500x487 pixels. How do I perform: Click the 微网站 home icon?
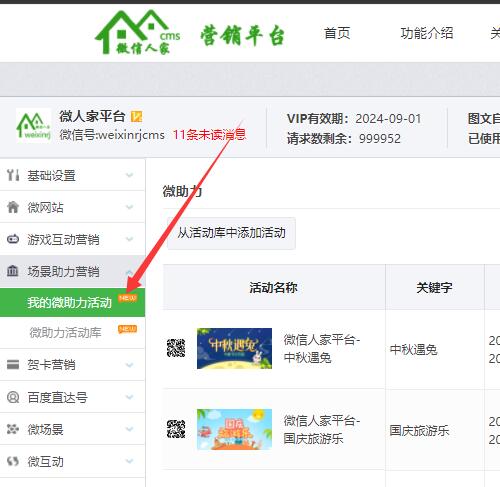13,207
